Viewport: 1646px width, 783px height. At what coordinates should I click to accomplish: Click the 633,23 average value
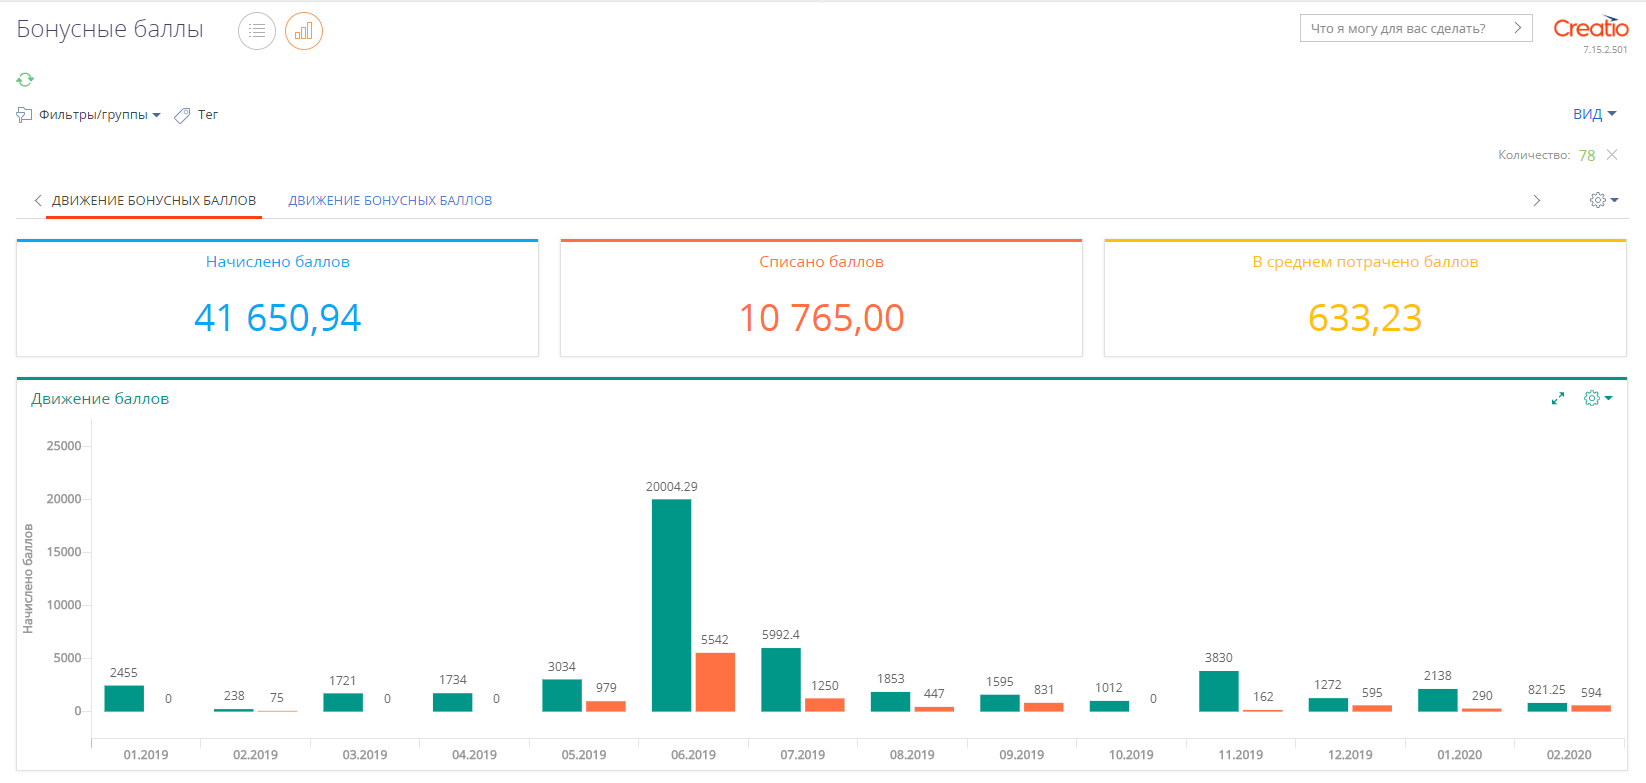tap(1365, 318)
